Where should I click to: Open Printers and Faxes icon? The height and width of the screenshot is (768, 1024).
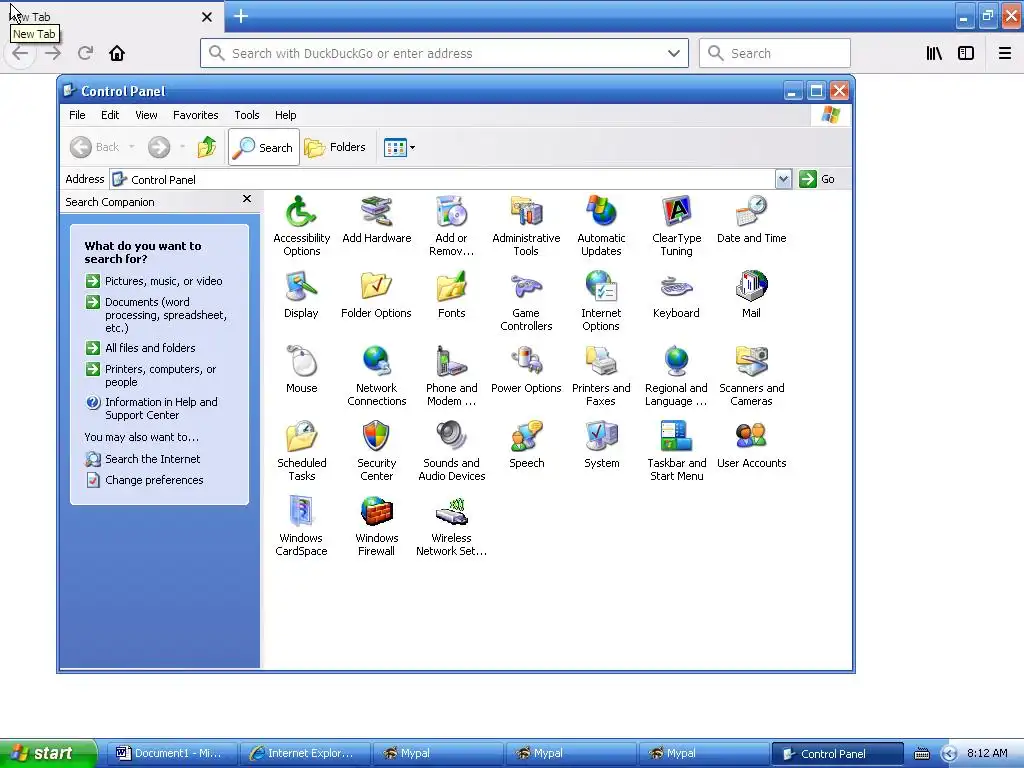coord(601,376)
